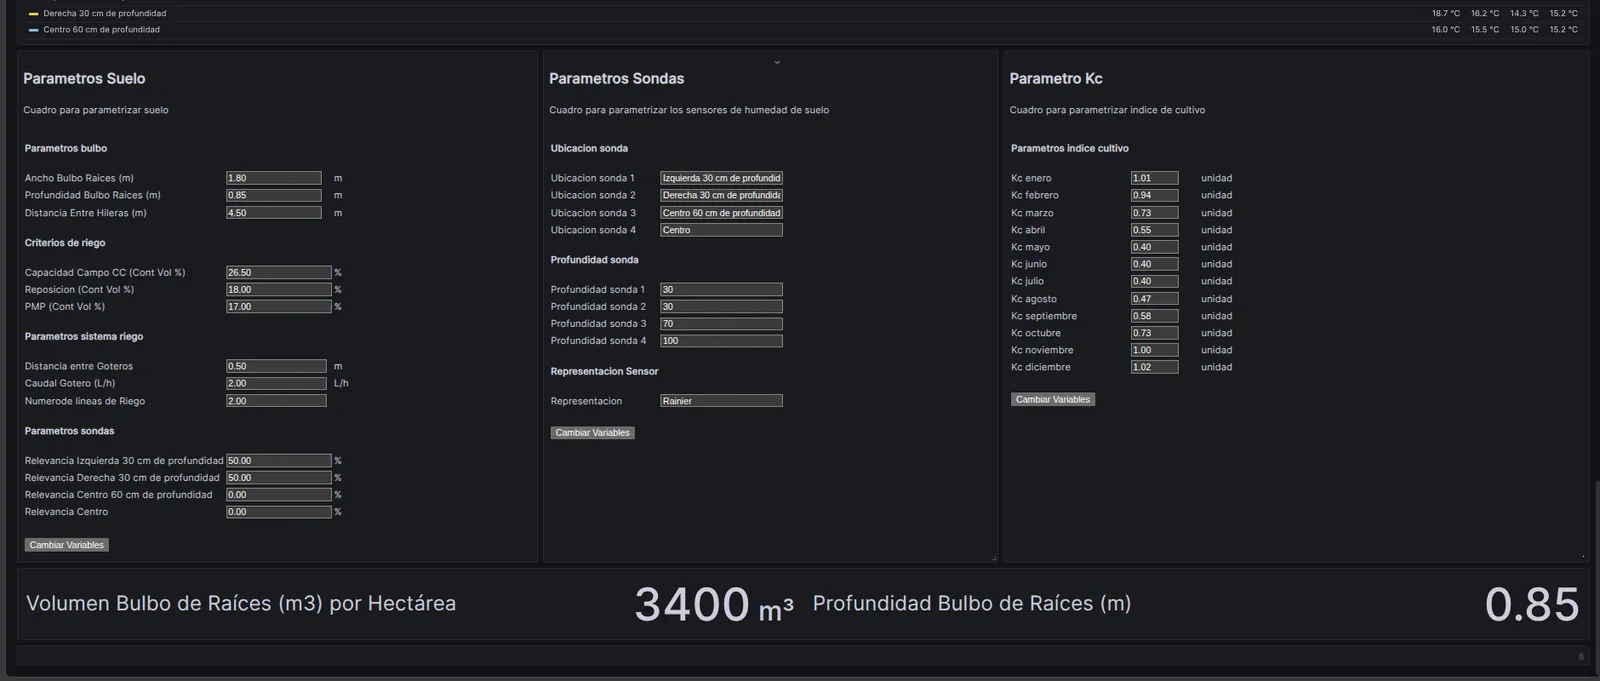Click the Profundidad sonda 1 input

pyautogui.click(x=721, y=289)
